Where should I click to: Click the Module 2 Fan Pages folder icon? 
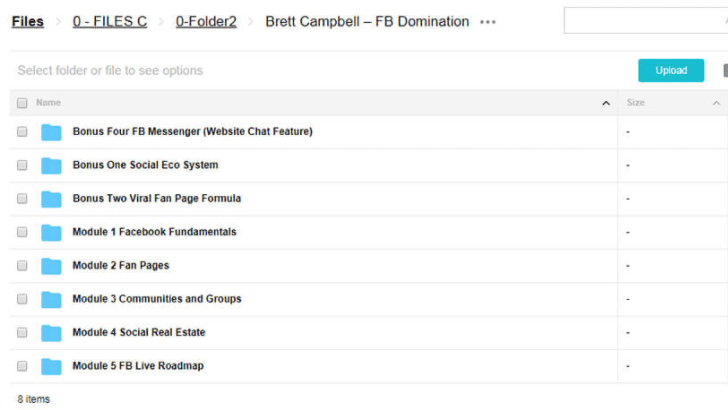point(51,266)
